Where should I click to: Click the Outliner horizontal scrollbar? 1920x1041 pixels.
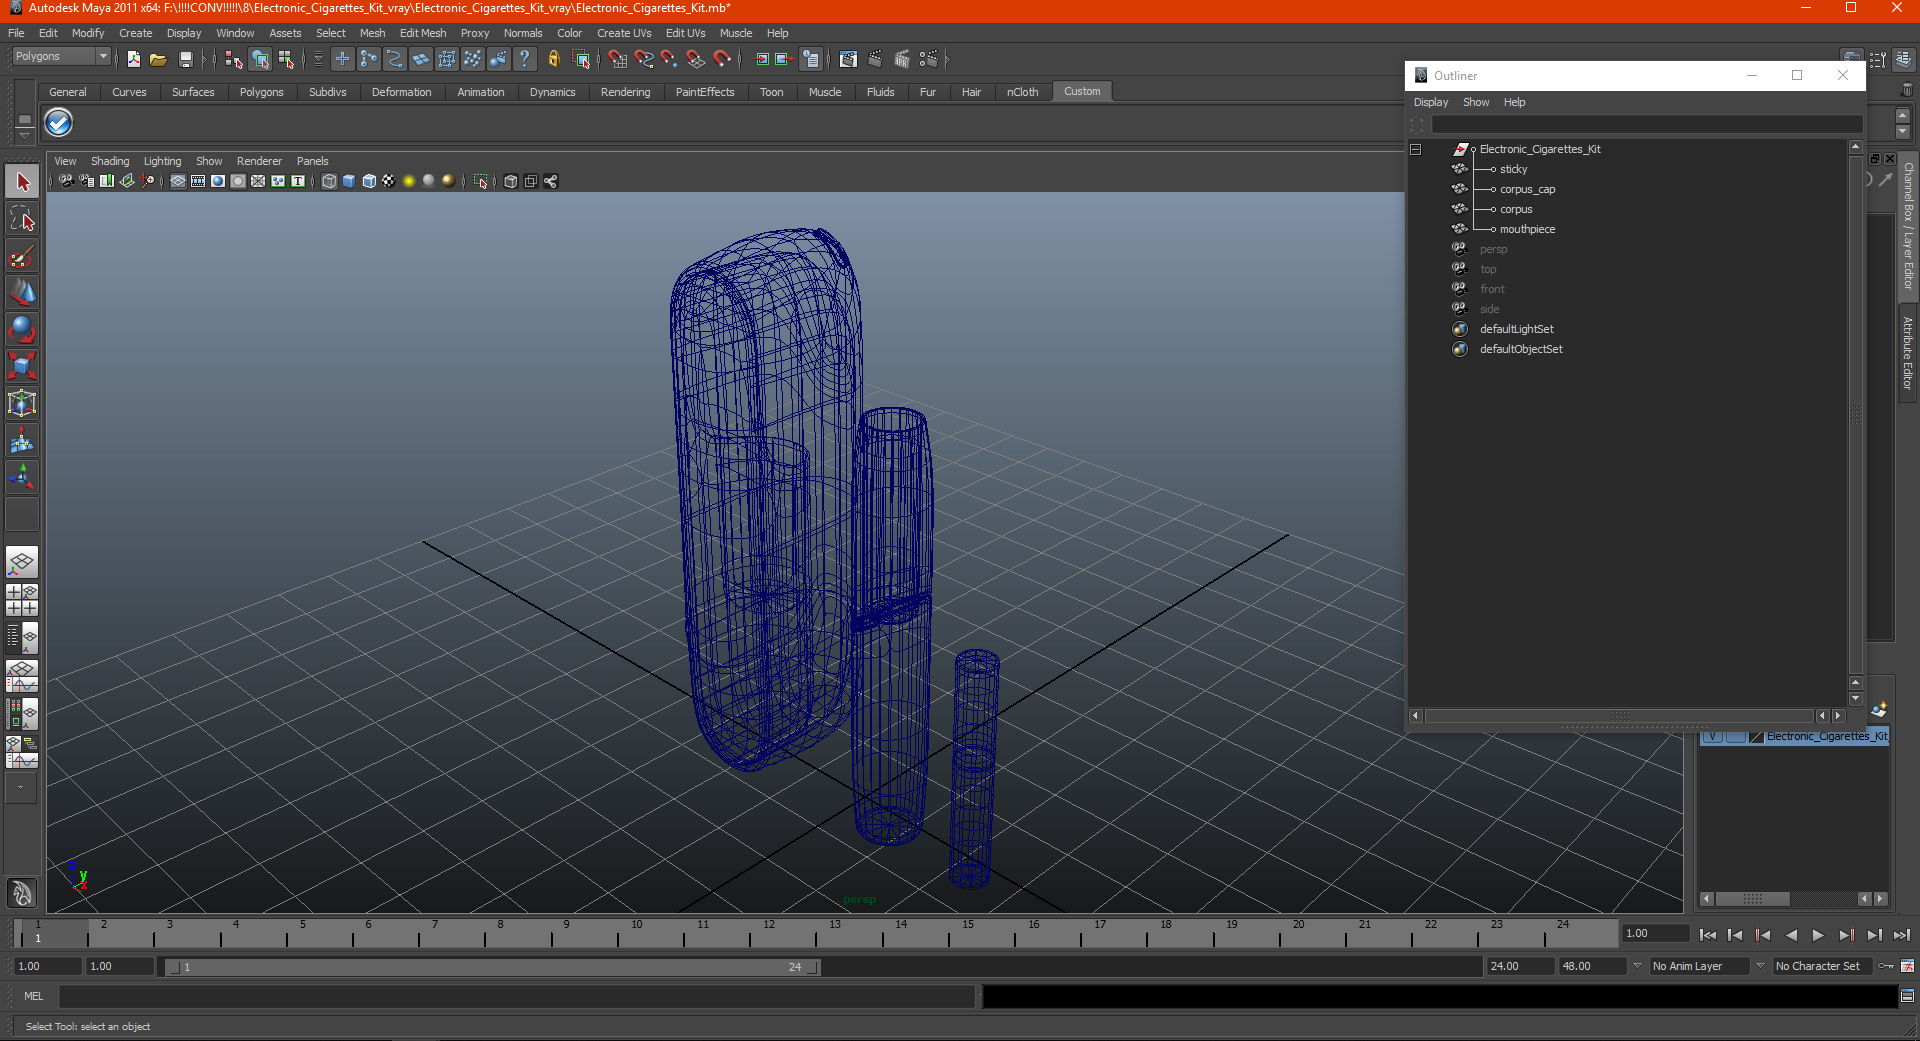[1619, 716]
